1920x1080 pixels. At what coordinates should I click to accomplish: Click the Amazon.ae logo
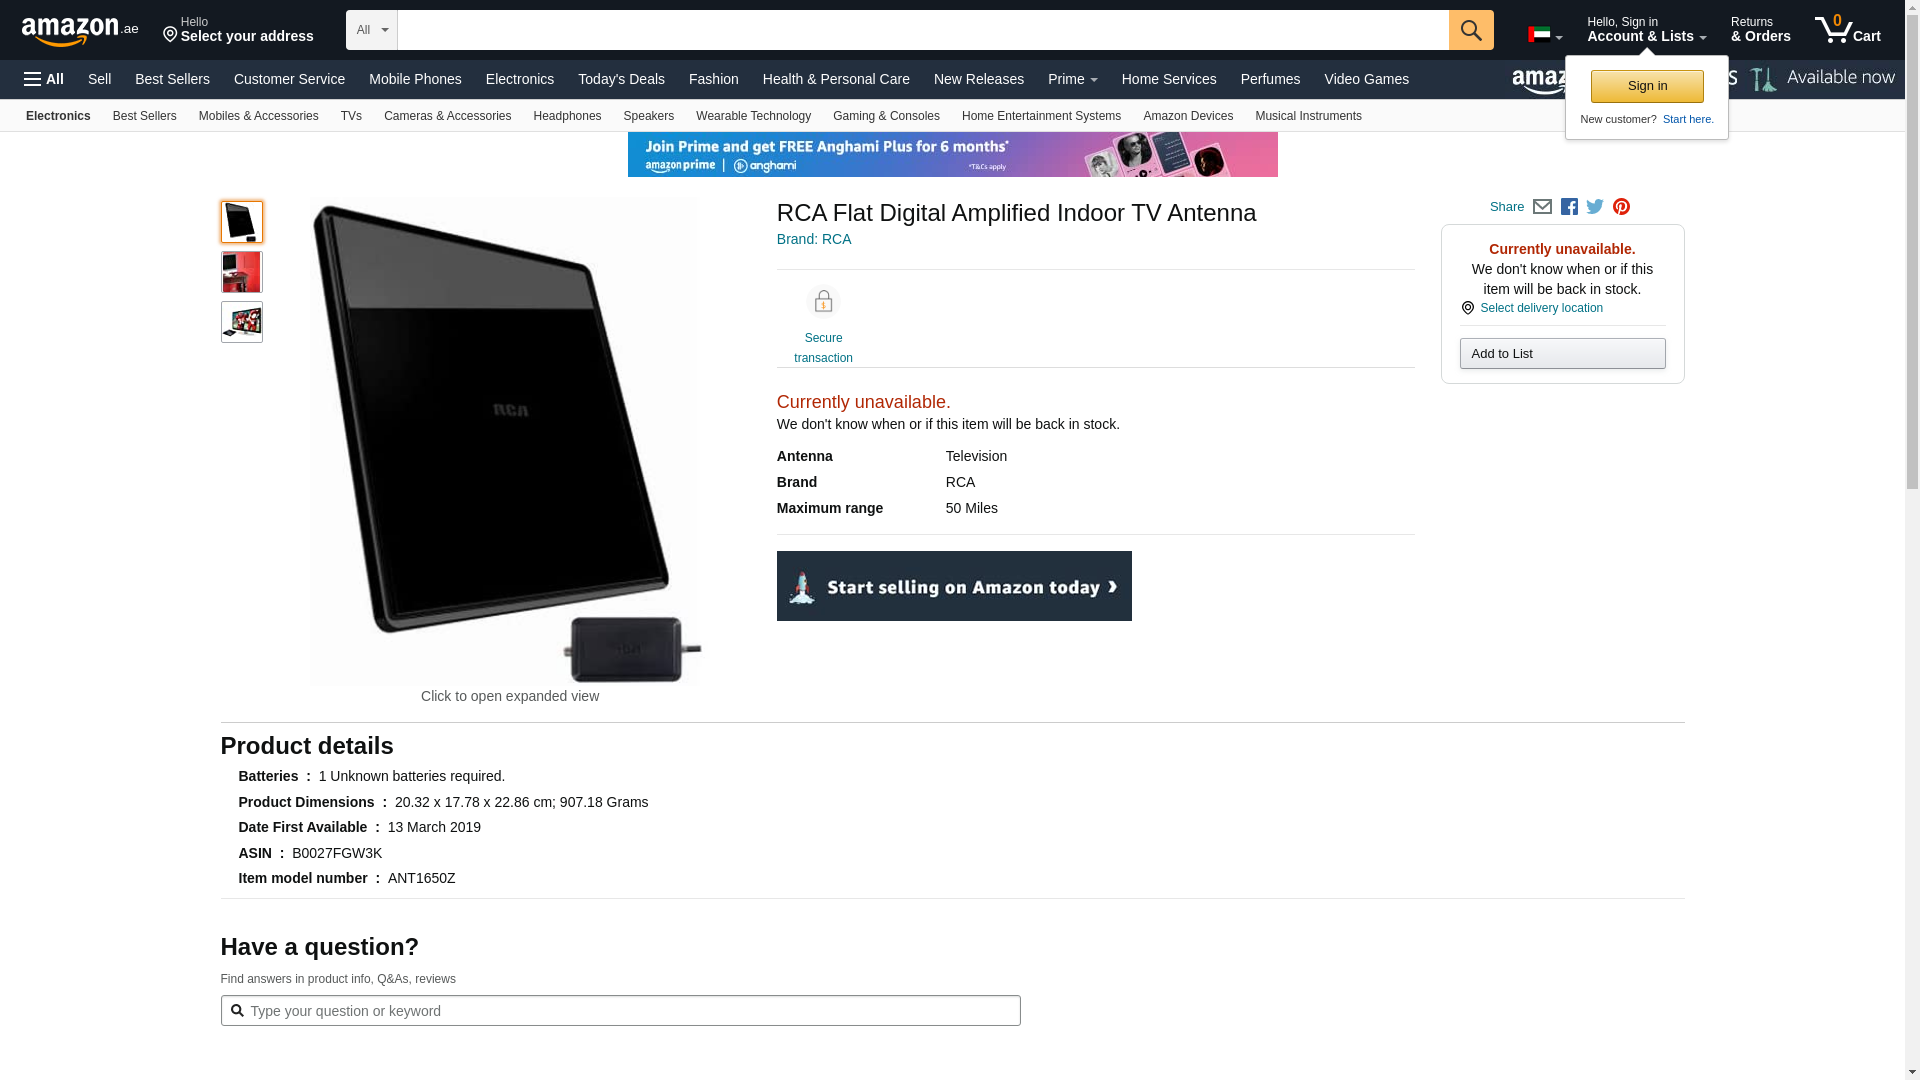[80, 31]
